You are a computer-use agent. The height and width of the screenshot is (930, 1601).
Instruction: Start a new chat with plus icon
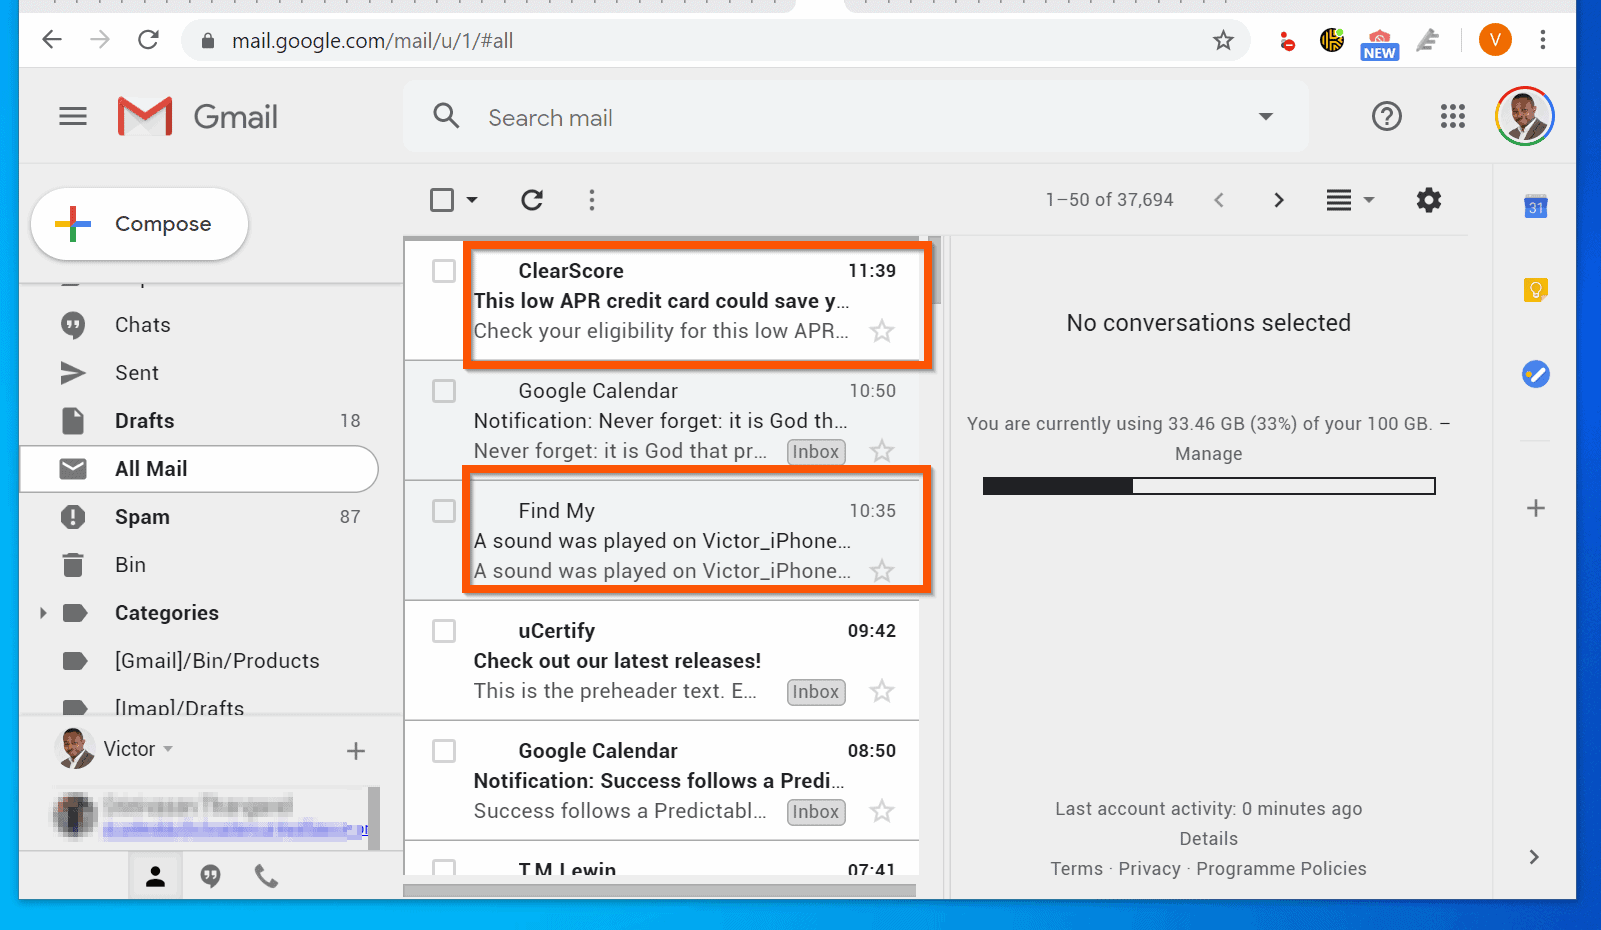click(x=355, y=751)
